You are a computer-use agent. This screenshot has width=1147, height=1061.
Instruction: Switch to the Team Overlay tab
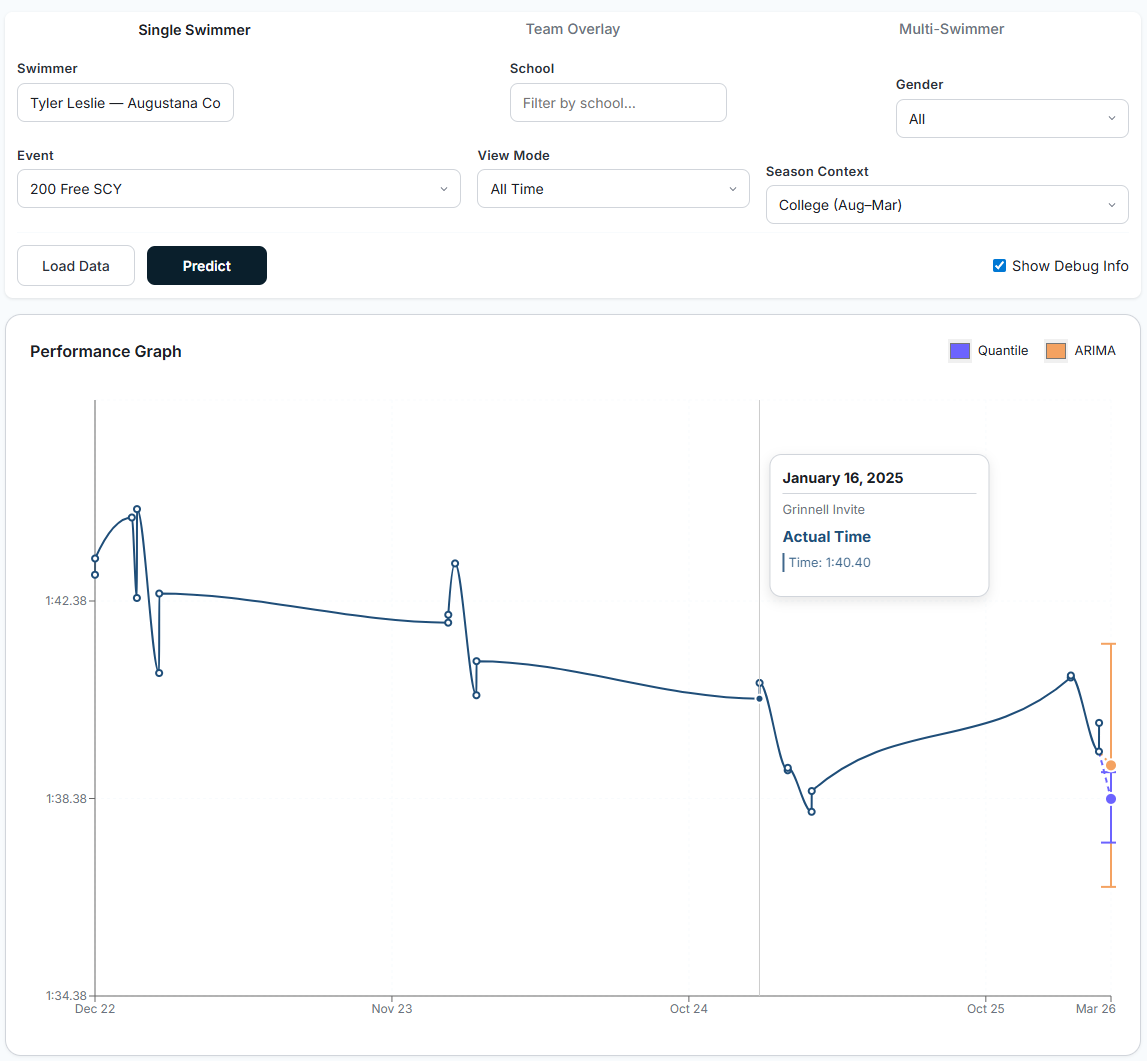[572, 29]
